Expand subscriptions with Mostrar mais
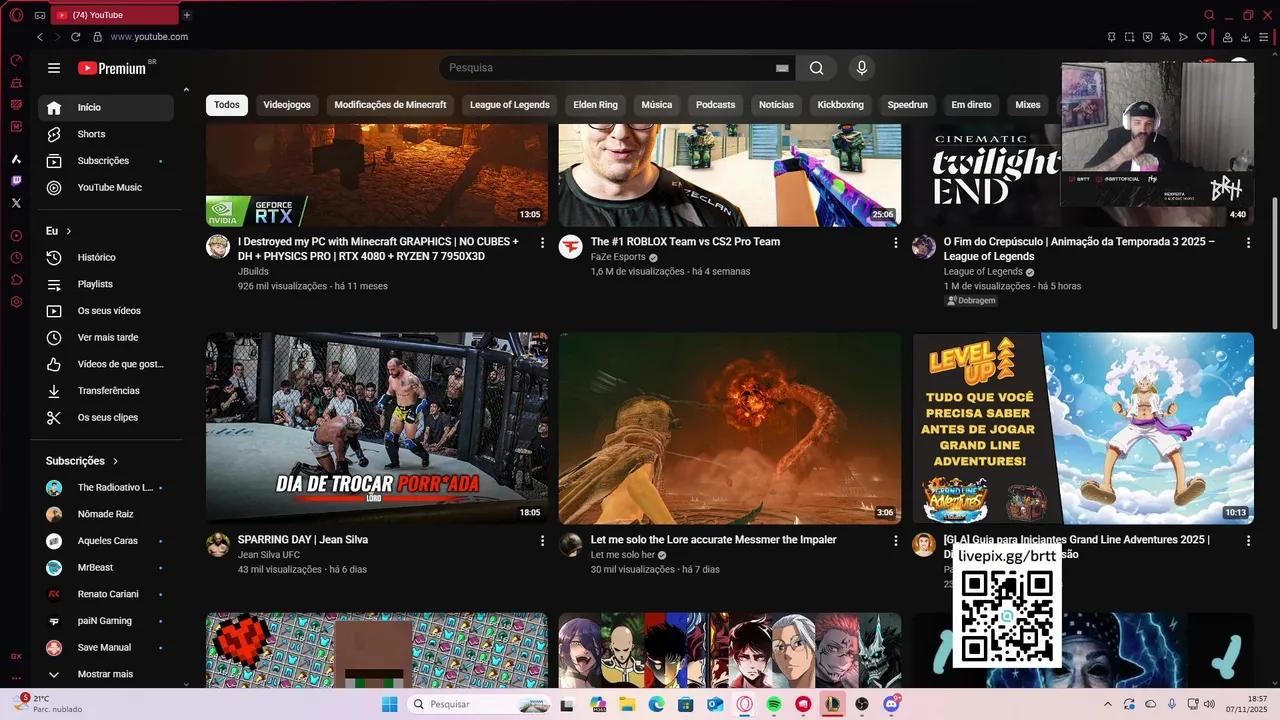 [x=106, y=674]
